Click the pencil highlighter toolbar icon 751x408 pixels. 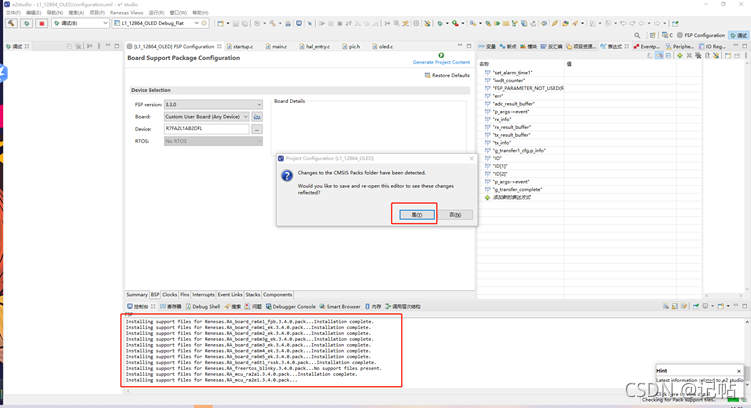tap(555, 23)
